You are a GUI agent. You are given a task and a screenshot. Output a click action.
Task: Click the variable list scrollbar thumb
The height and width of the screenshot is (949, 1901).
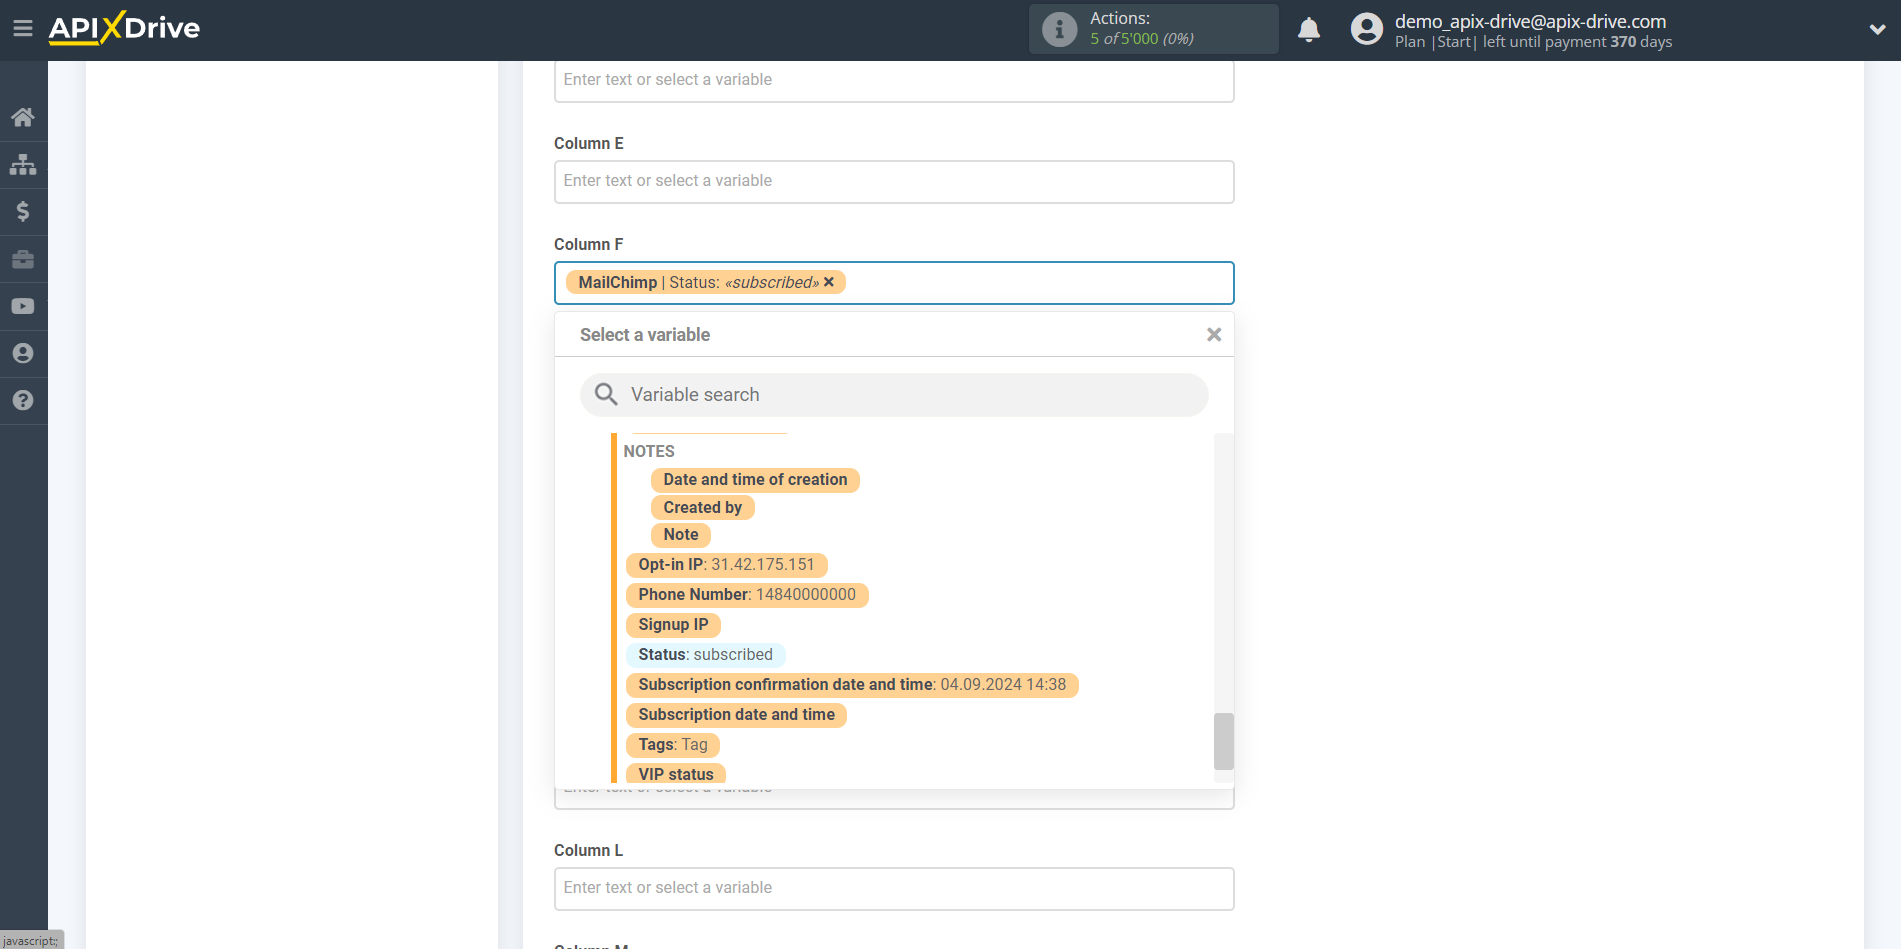[x=1223, y=741]
